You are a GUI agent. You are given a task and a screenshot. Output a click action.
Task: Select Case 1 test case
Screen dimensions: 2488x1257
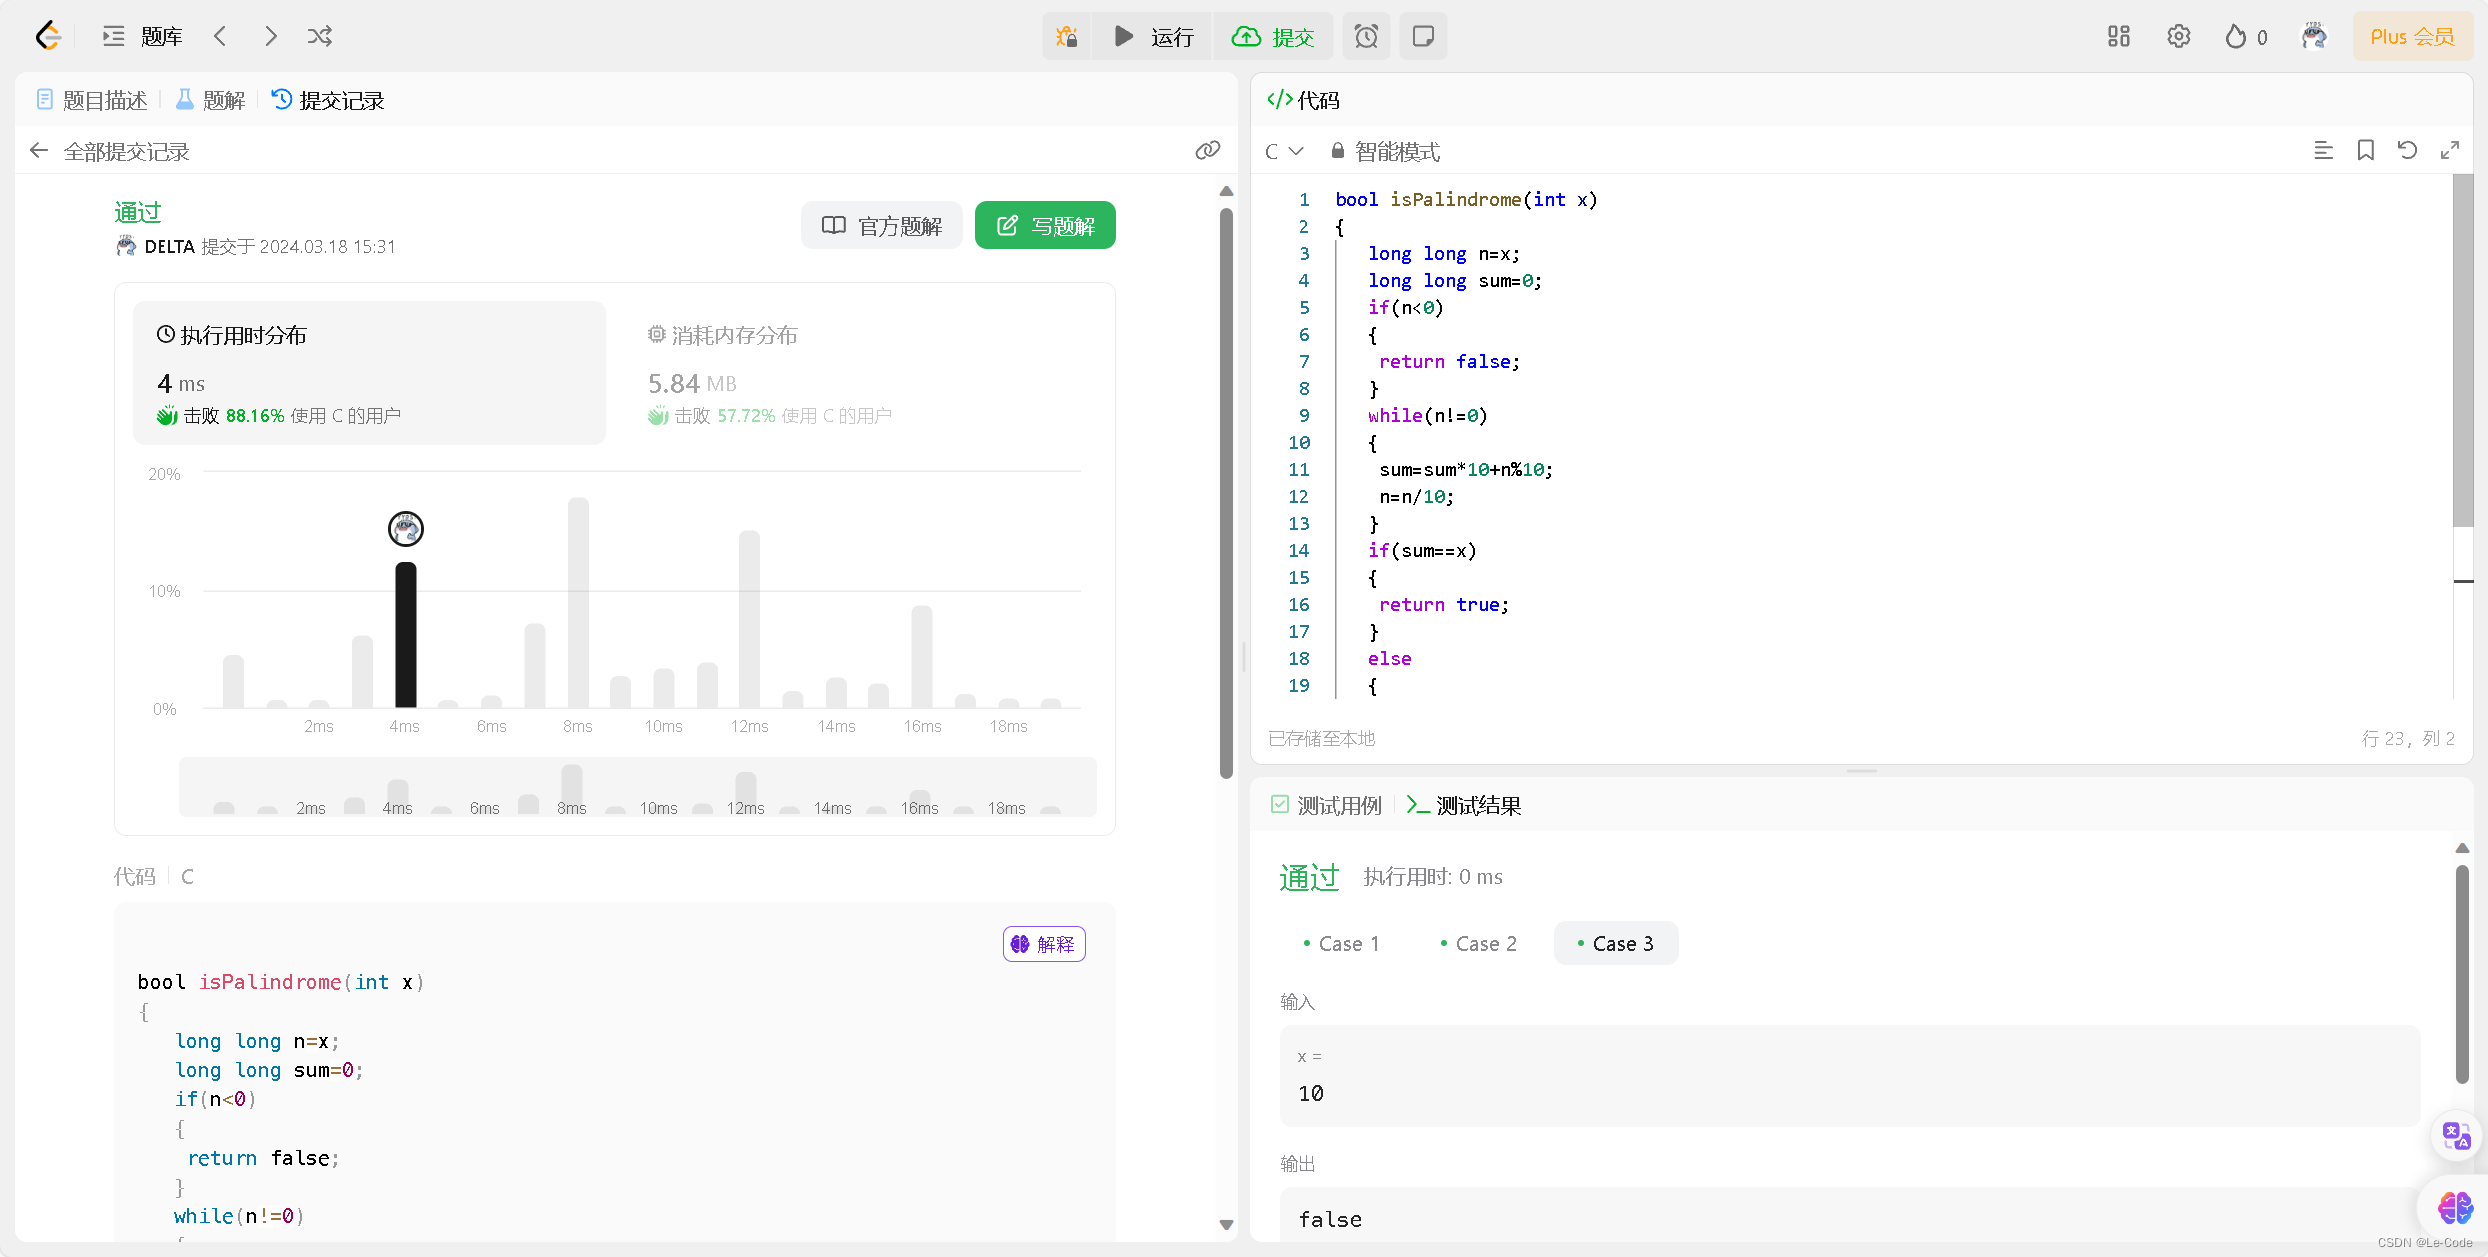1342,944
